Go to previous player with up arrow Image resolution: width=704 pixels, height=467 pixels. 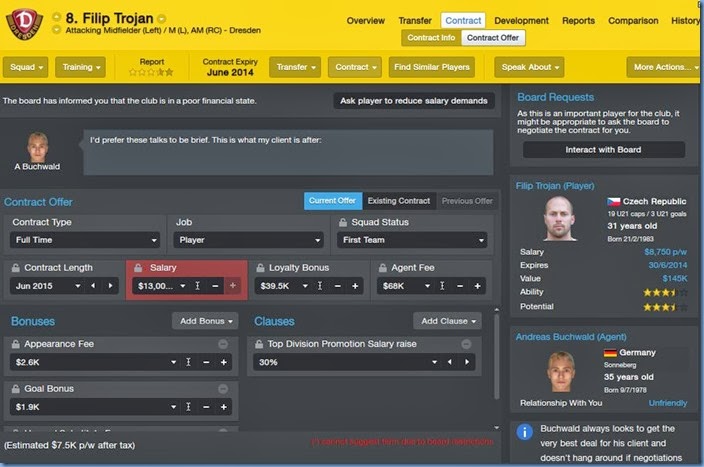(57, 17)
